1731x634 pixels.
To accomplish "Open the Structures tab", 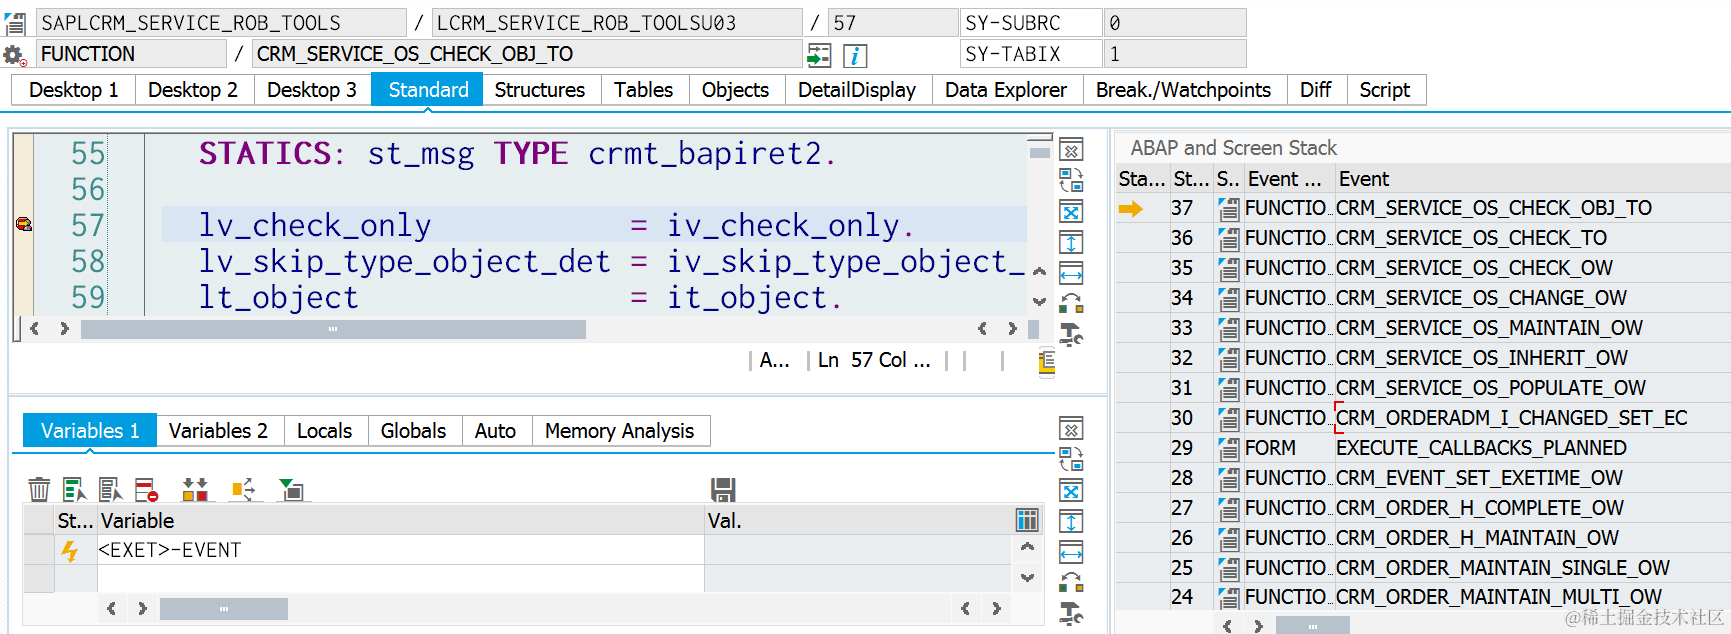I will tap(540, 90).
